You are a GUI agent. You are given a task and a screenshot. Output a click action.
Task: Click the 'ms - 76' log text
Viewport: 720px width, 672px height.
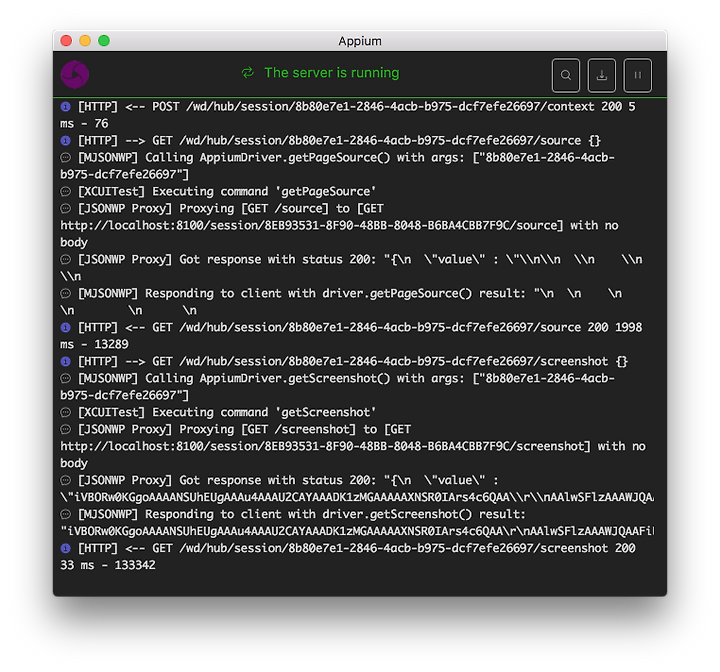pos(84,124)
